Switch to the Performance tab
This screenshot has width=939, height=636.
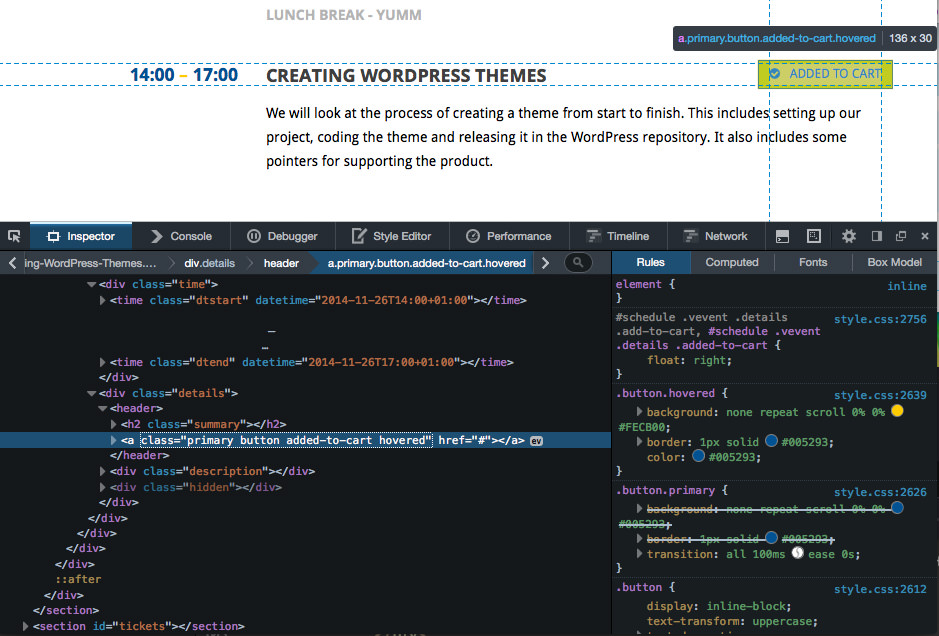[508, 237]
